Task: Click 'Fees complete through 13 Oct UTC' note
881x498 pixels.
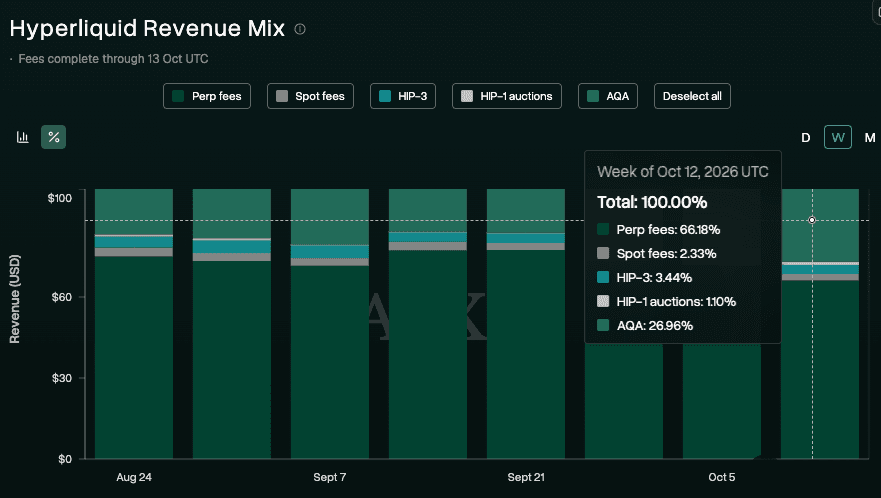Action: (113, 59)
